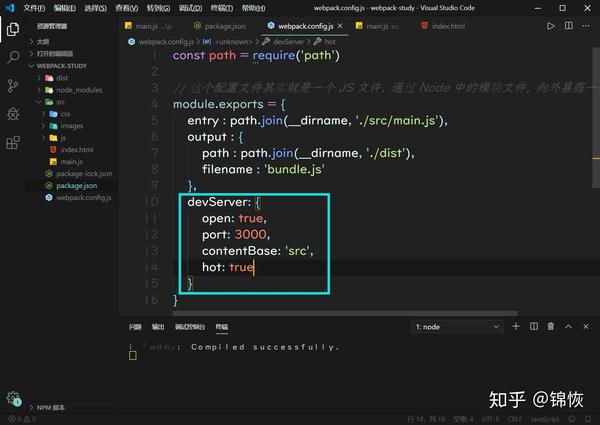Switch to the first main.js editor tab

click(x=148, y=26)
